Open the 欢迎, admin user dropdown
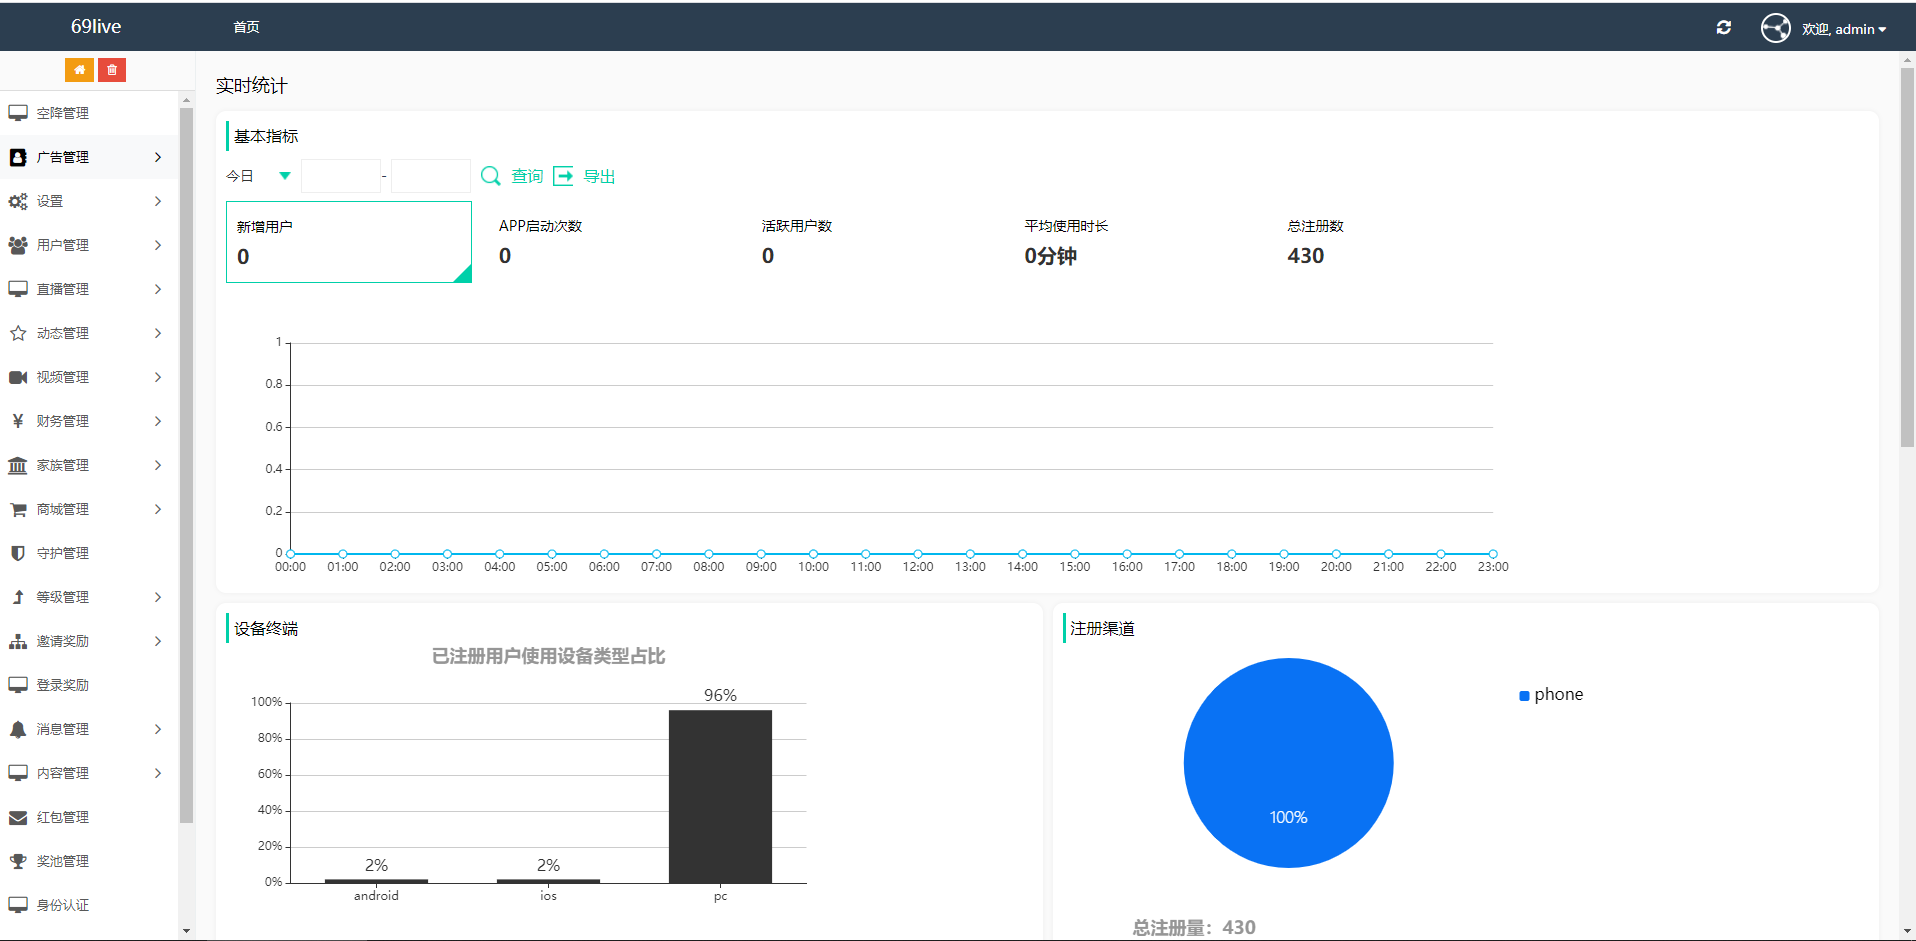This screenshot has height=941, width=1916. pyautogui.click(x=1844, y=29)
